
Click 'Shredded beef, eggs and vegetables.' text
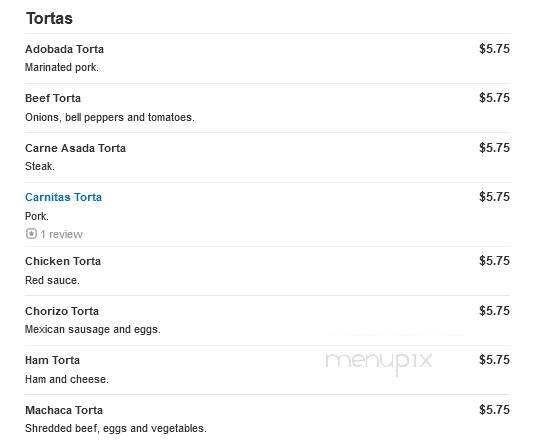click(x=116, y=428)
